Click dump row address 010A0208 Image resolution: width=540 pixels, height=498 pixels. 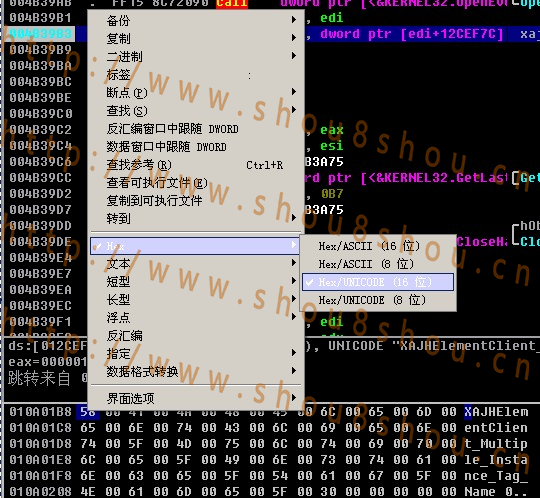click(x=40, y=491)
